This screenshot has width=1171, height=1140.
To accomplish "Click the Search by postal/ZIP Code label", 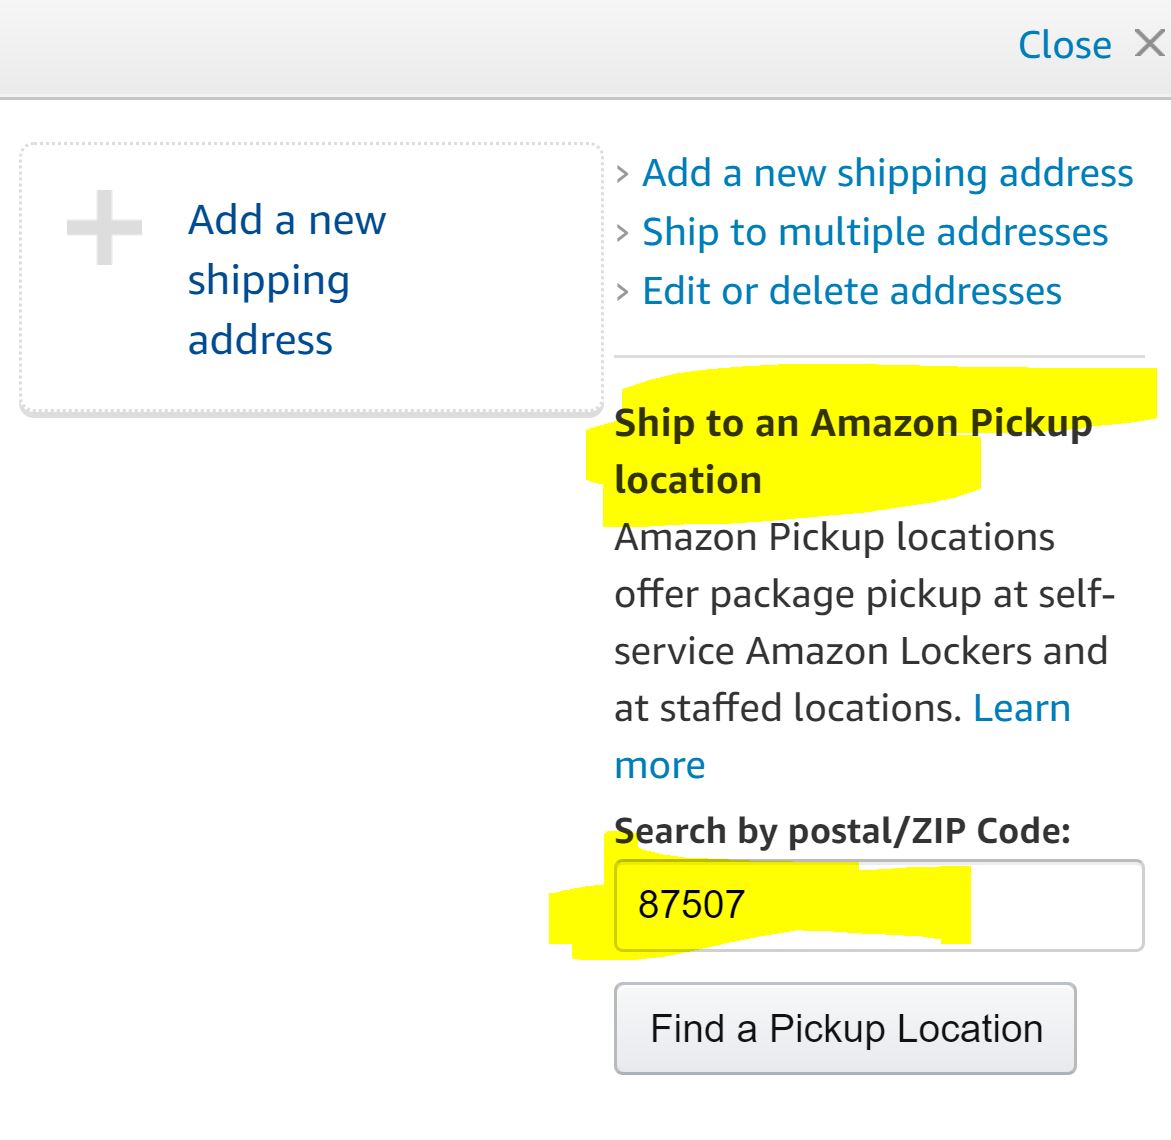I will coord(842,831).
